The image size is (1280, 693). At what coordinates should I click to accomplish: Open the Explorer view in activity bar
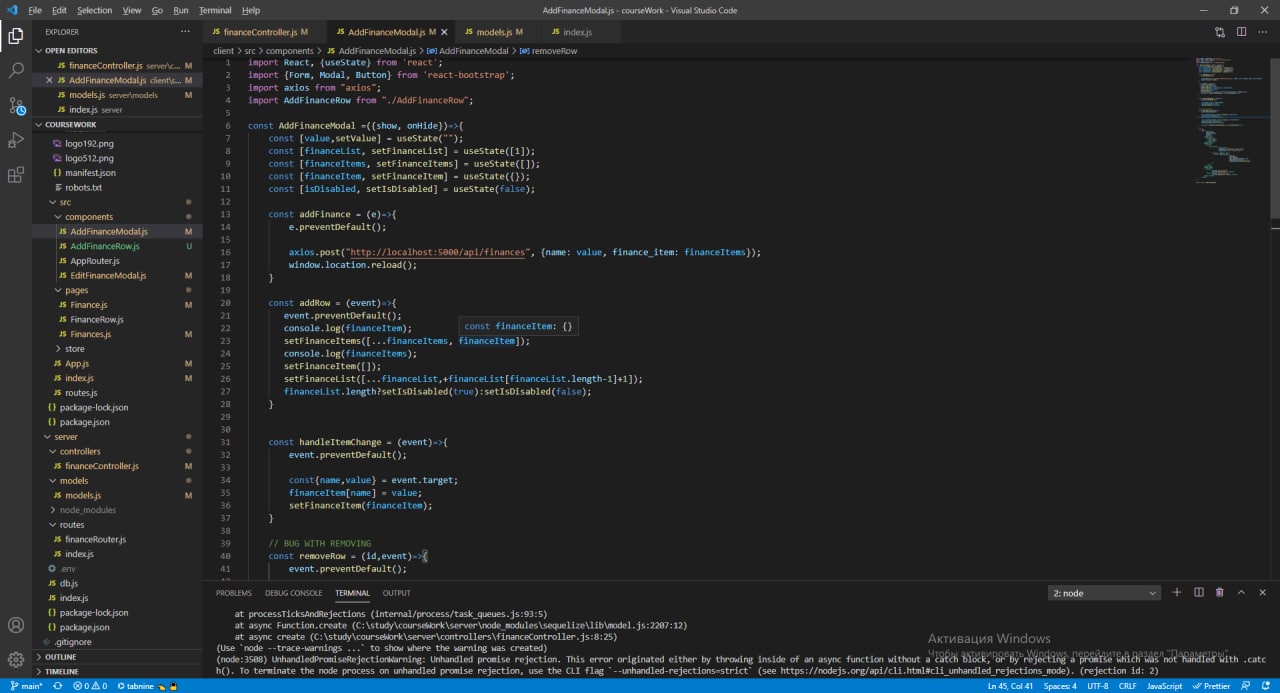click(x=16, y=36)
